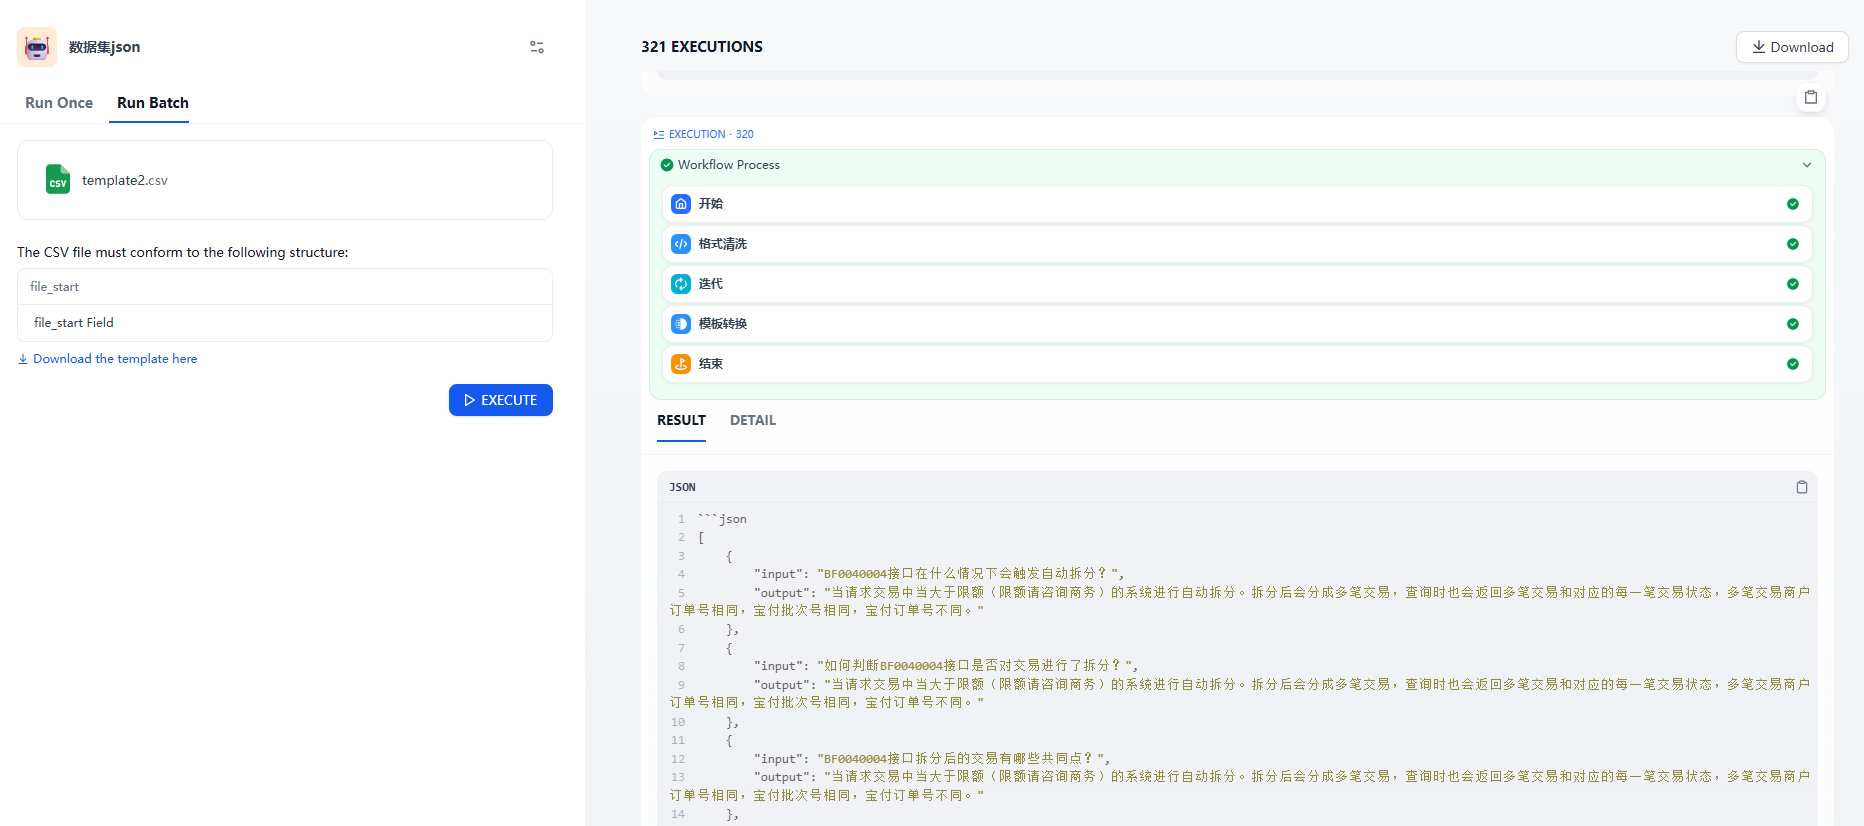Image resolution: width=1864 pixels, height=826 pixels.
Task: Click the input line starting BF0040004接口在什么情况下
Action: [x=939, y=574]
